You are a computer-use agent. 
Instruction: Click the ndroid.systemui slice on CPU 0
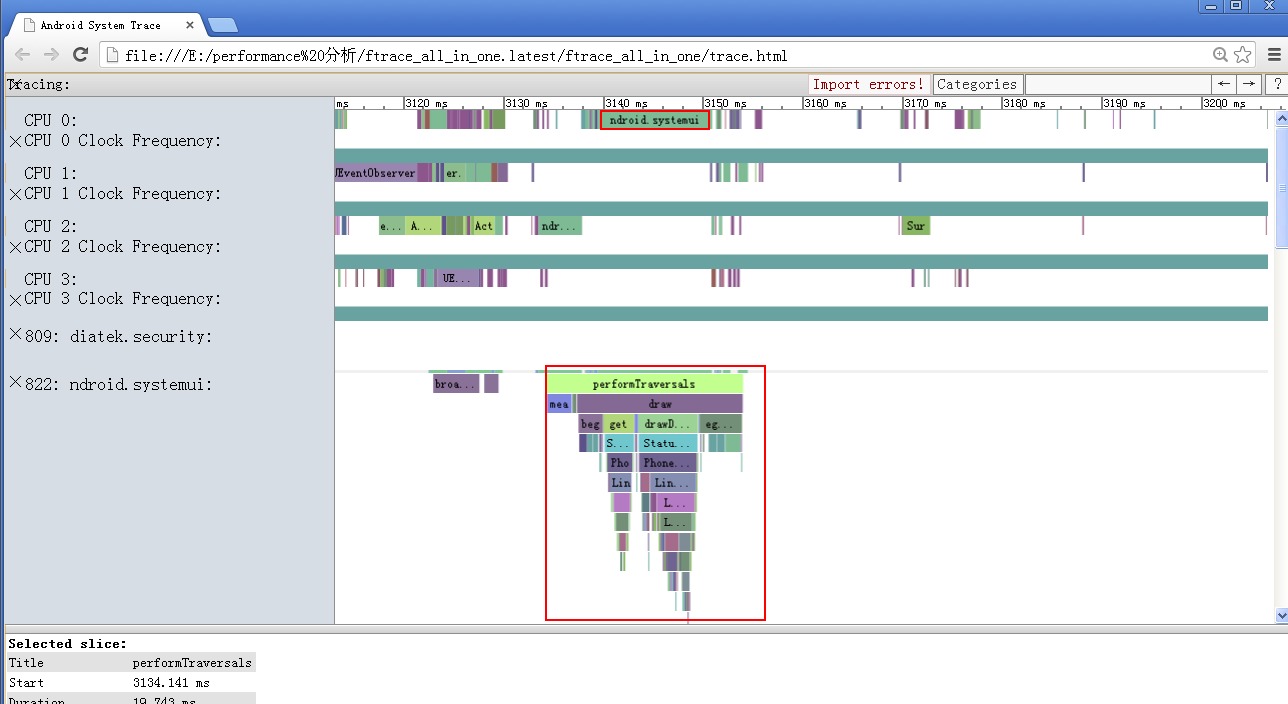click(654, 120)
